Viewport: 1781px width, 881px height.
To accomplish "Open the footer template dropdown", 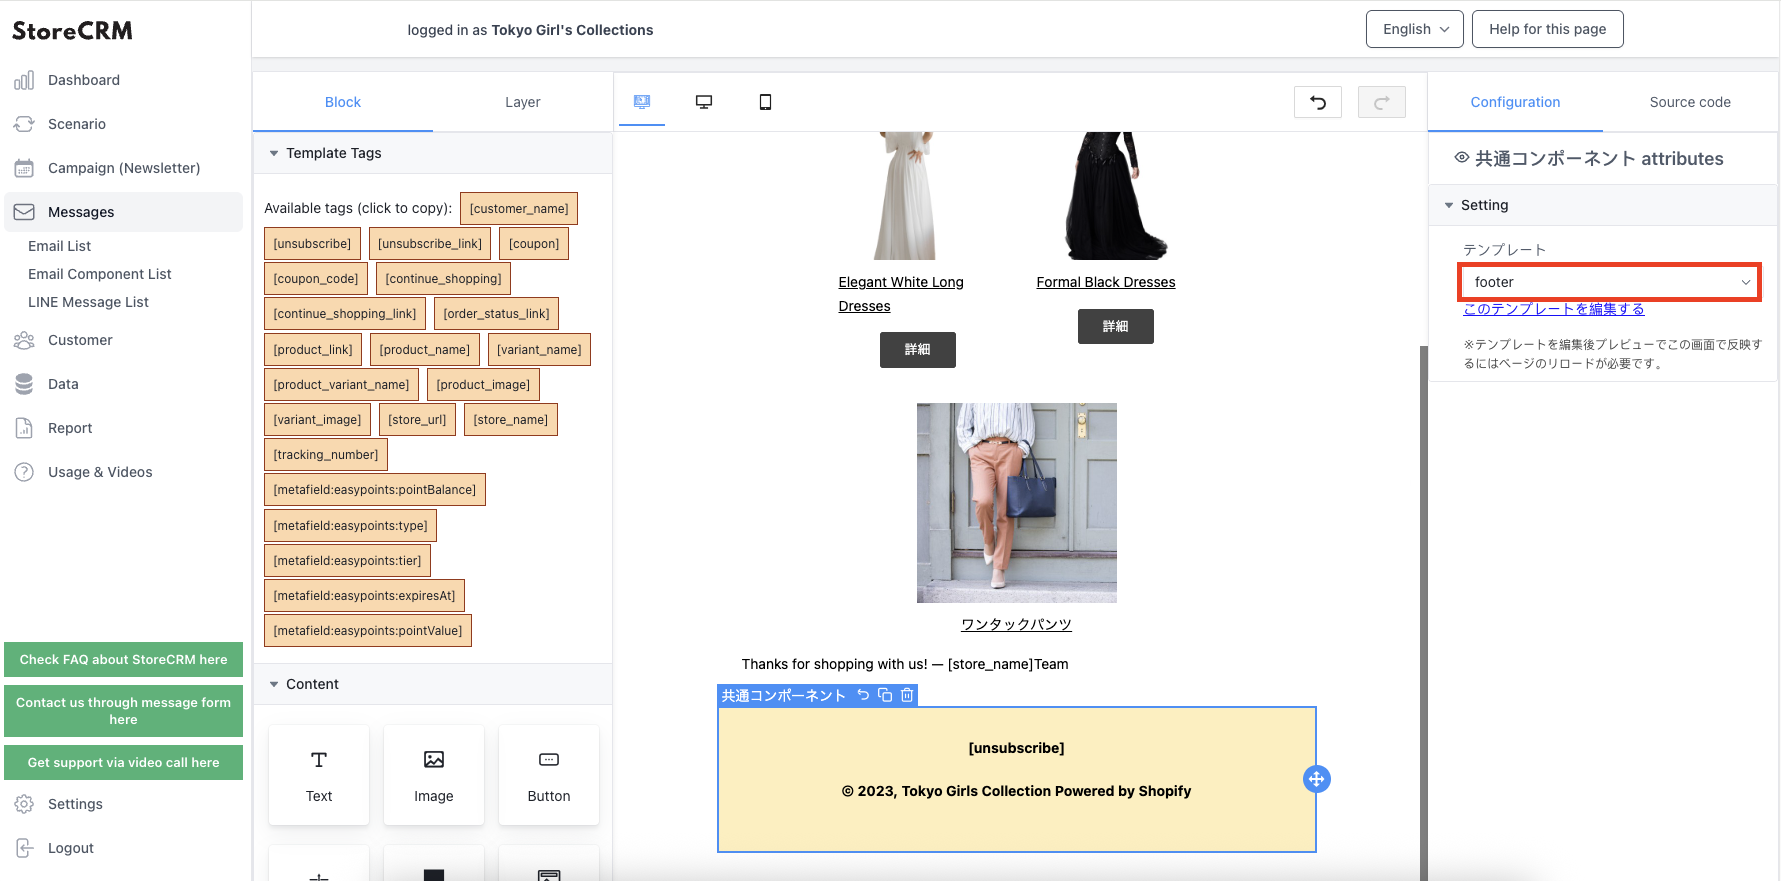I will [x=1609, y=282].
